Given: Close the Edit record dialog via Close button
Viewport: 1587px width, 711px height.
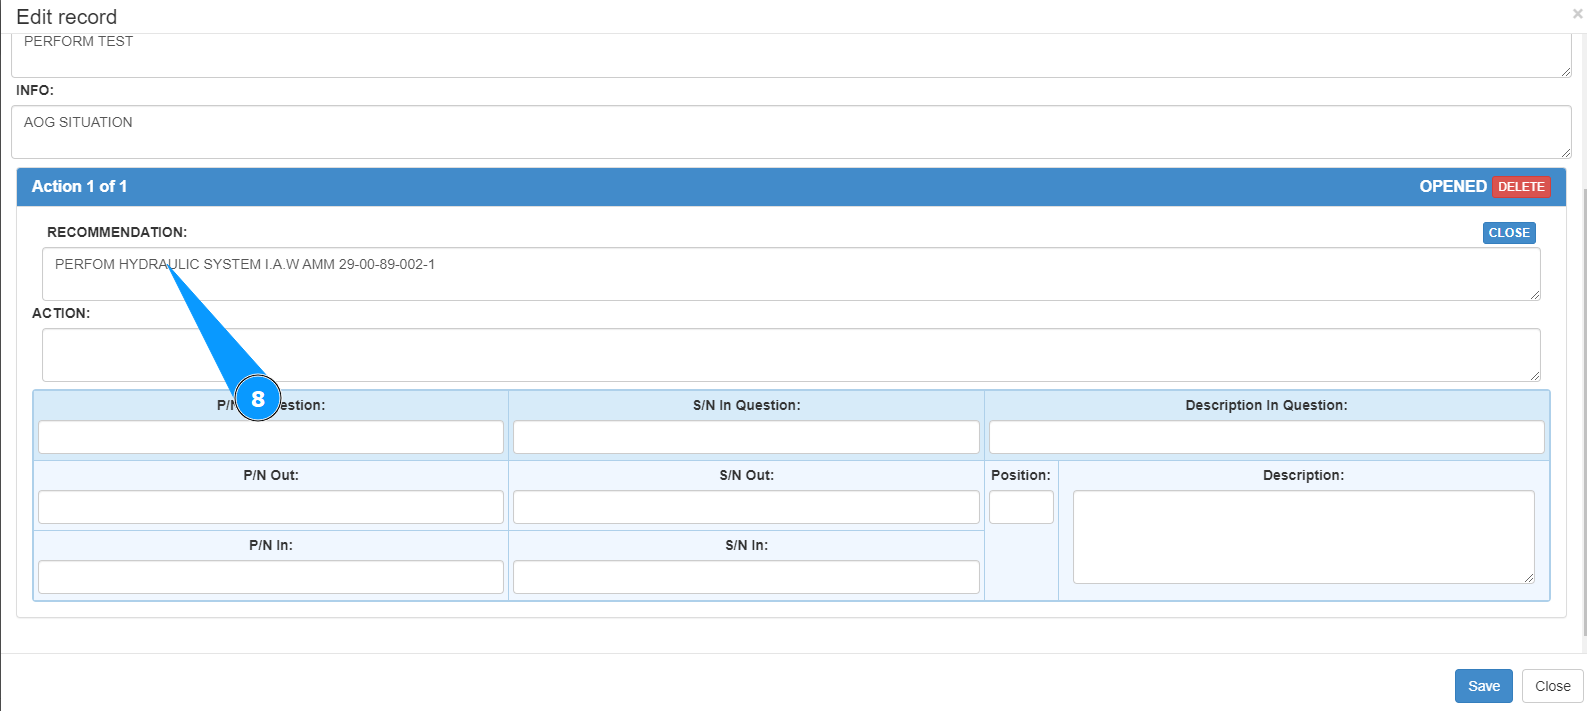Looking at the screenshot, I should click(x=1552, y=686).
